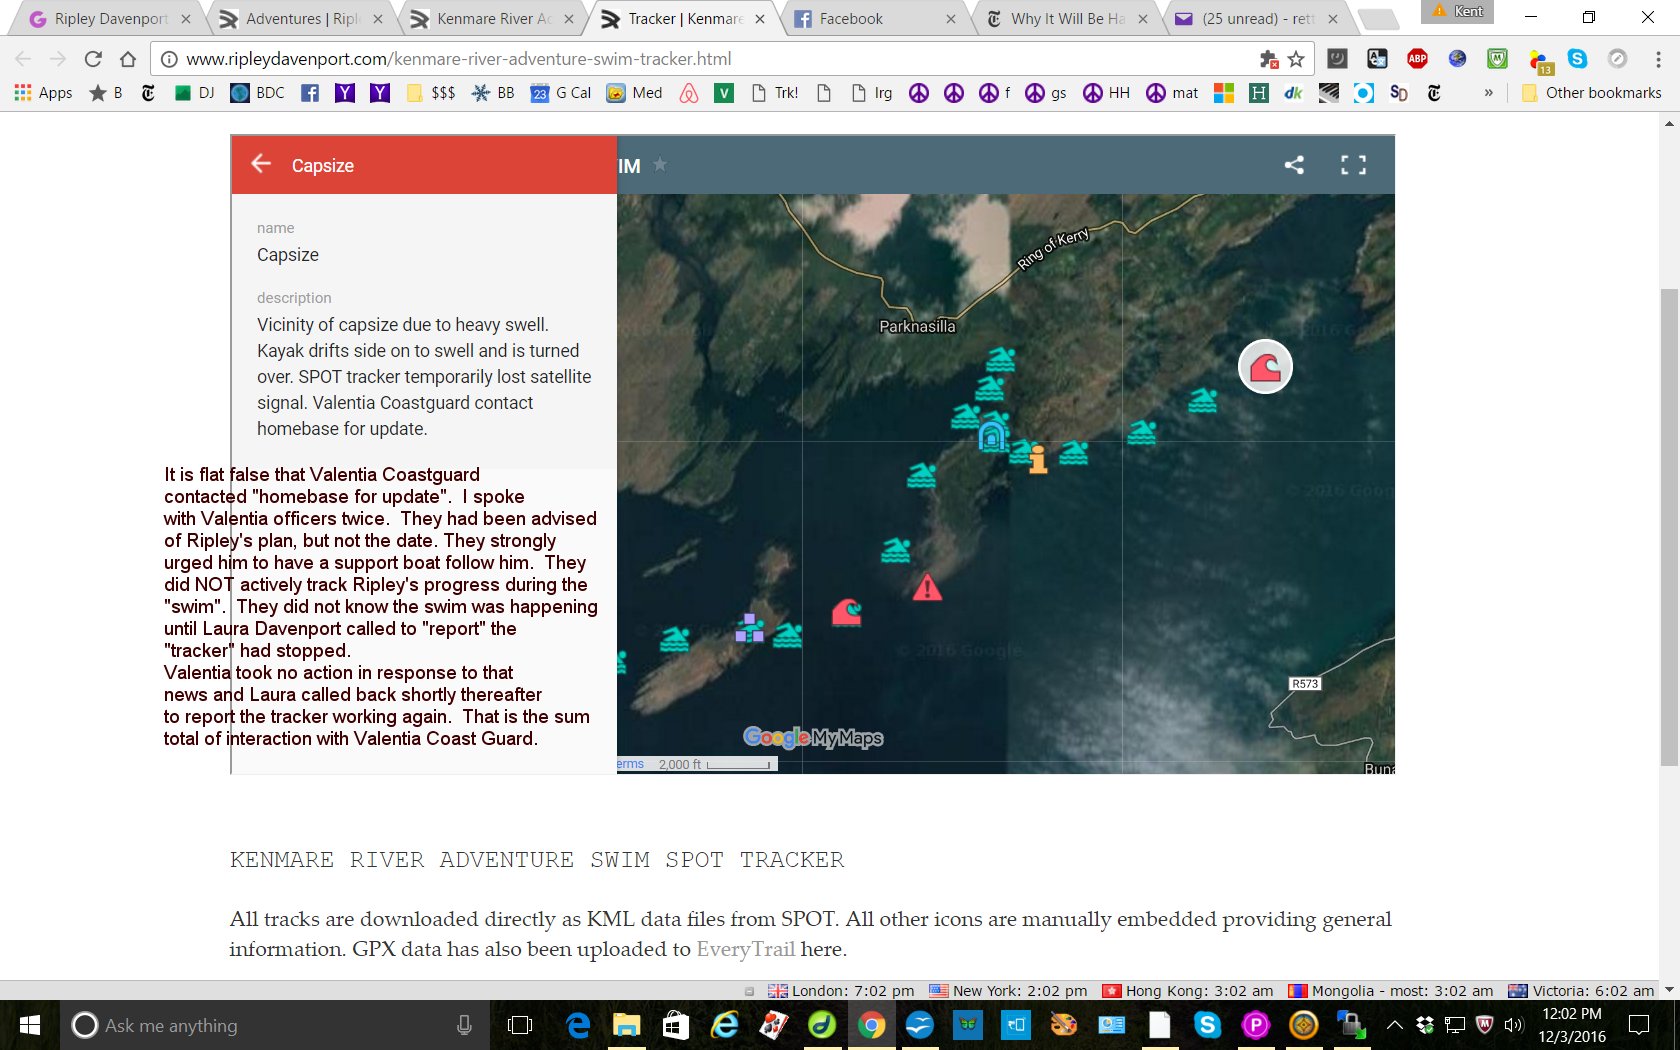This screenshot has height=1050, width=1680.
Task: Click the Parknasilla label on the map
Action: (917, 326)
